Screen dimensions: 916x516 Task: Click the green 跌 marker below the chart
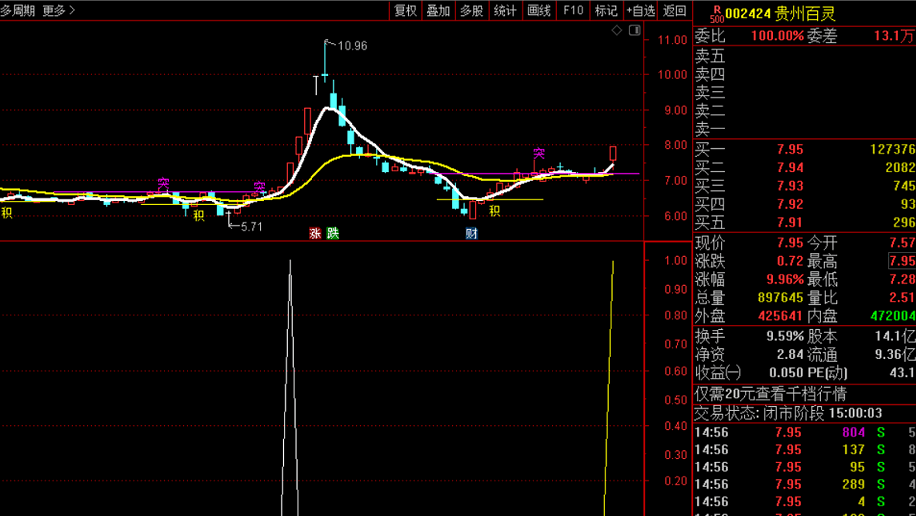click(x=333, y=234)
